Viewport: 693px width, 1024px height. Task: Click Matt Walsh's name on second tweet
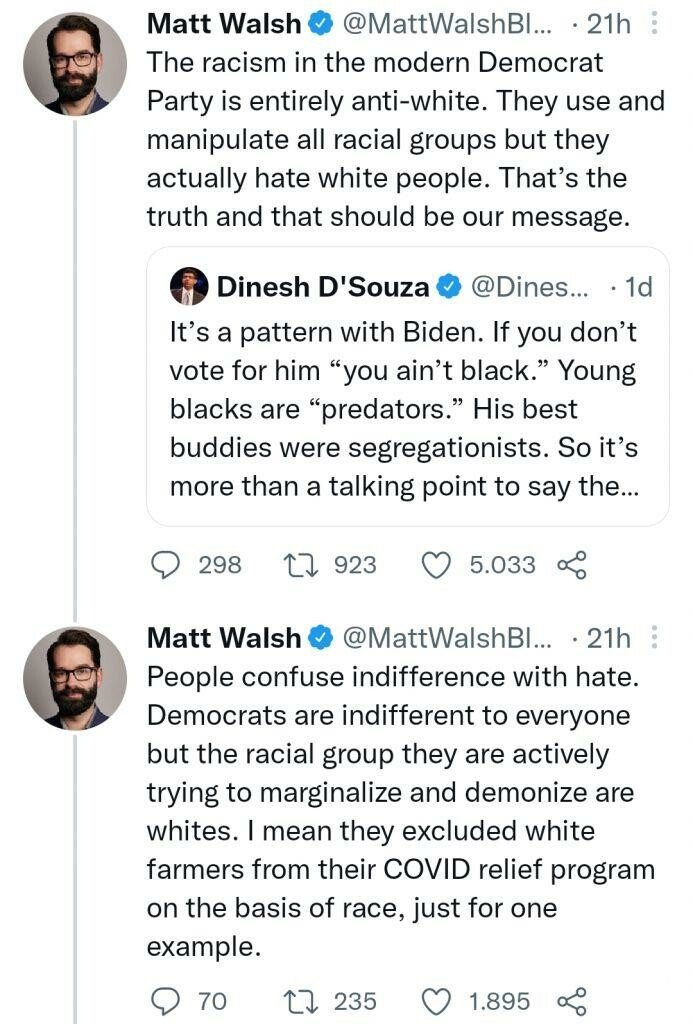[x=224, y=638]
